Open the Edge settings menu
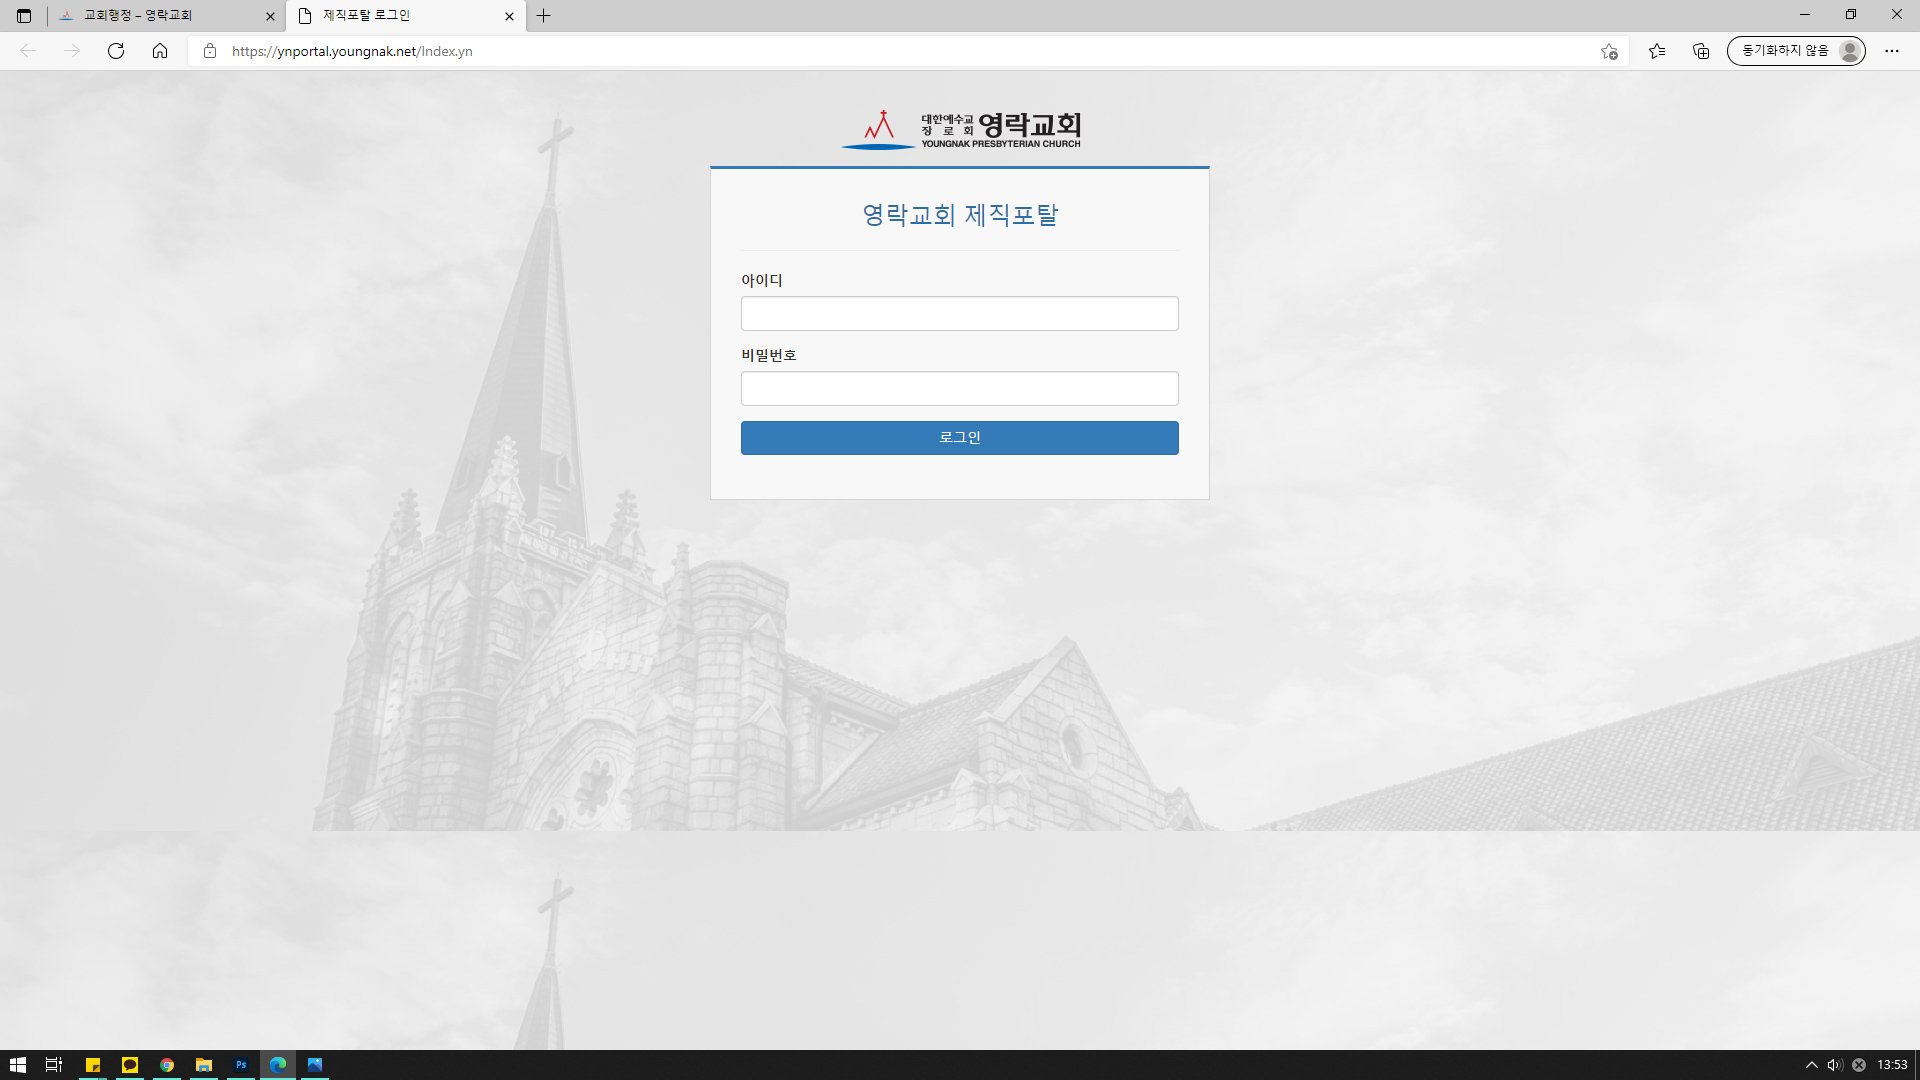The image size is (1920, 1080). [1891, 51]
